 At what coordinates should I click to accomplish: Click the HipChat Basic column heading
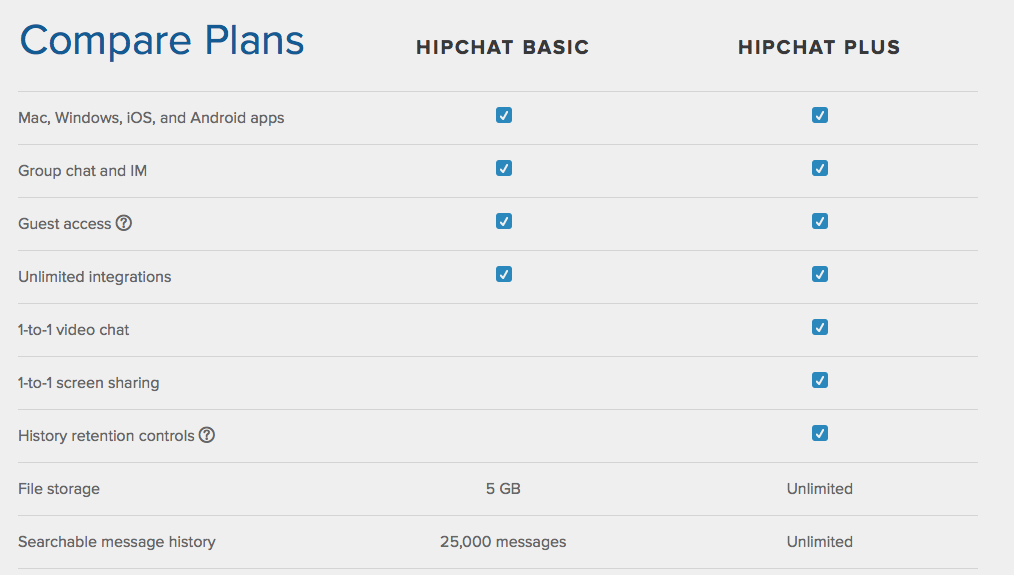502,47
